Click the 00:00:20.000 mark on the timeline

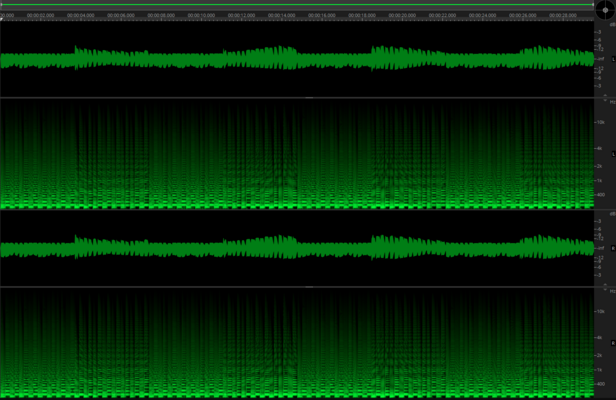click(402, 15)
